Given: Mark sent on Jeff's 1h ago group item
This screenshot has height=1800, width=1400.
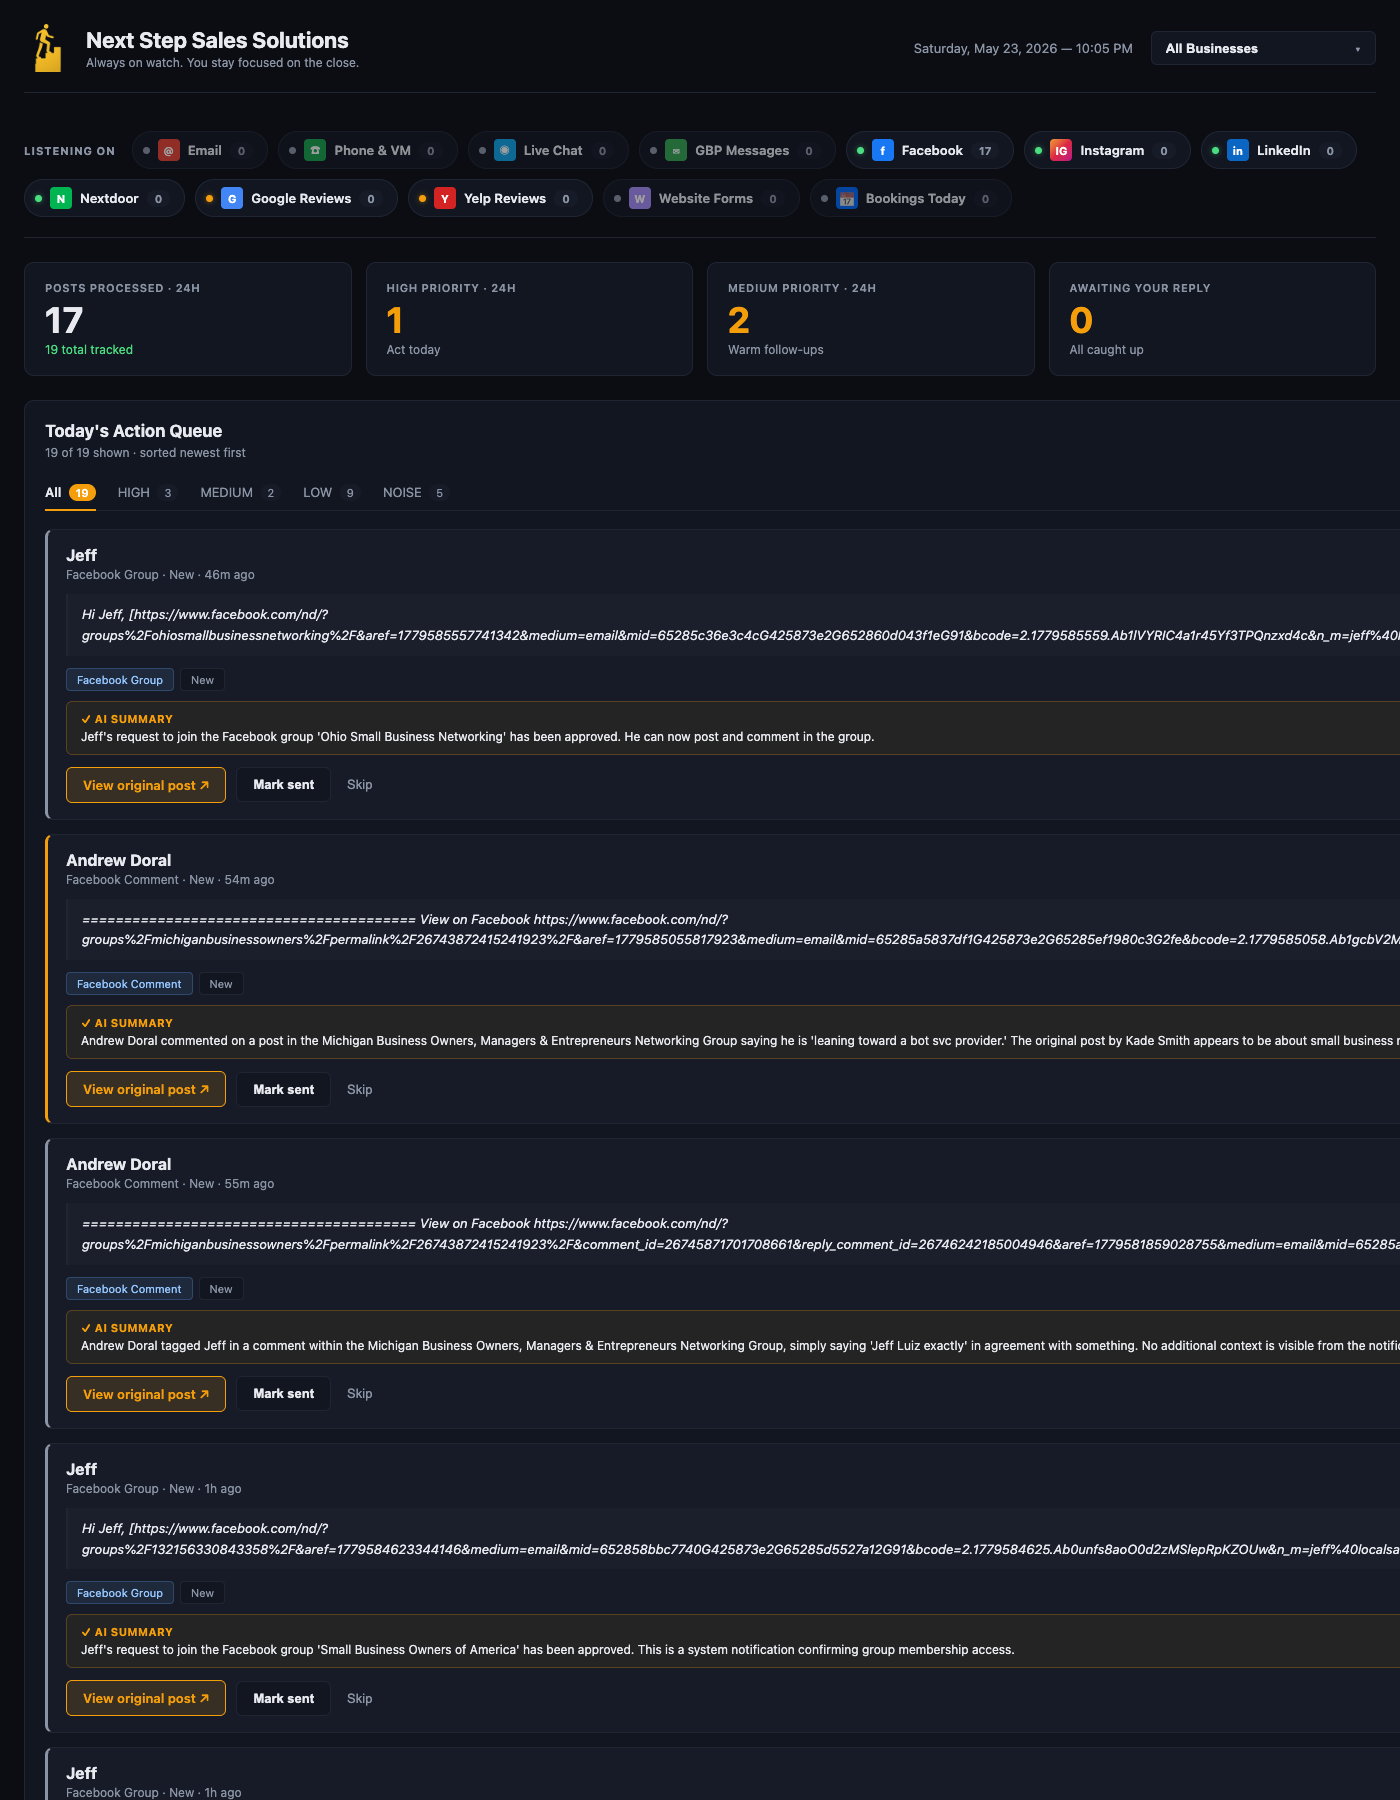Looking at the screenshot, I should tap(284, 1698).
